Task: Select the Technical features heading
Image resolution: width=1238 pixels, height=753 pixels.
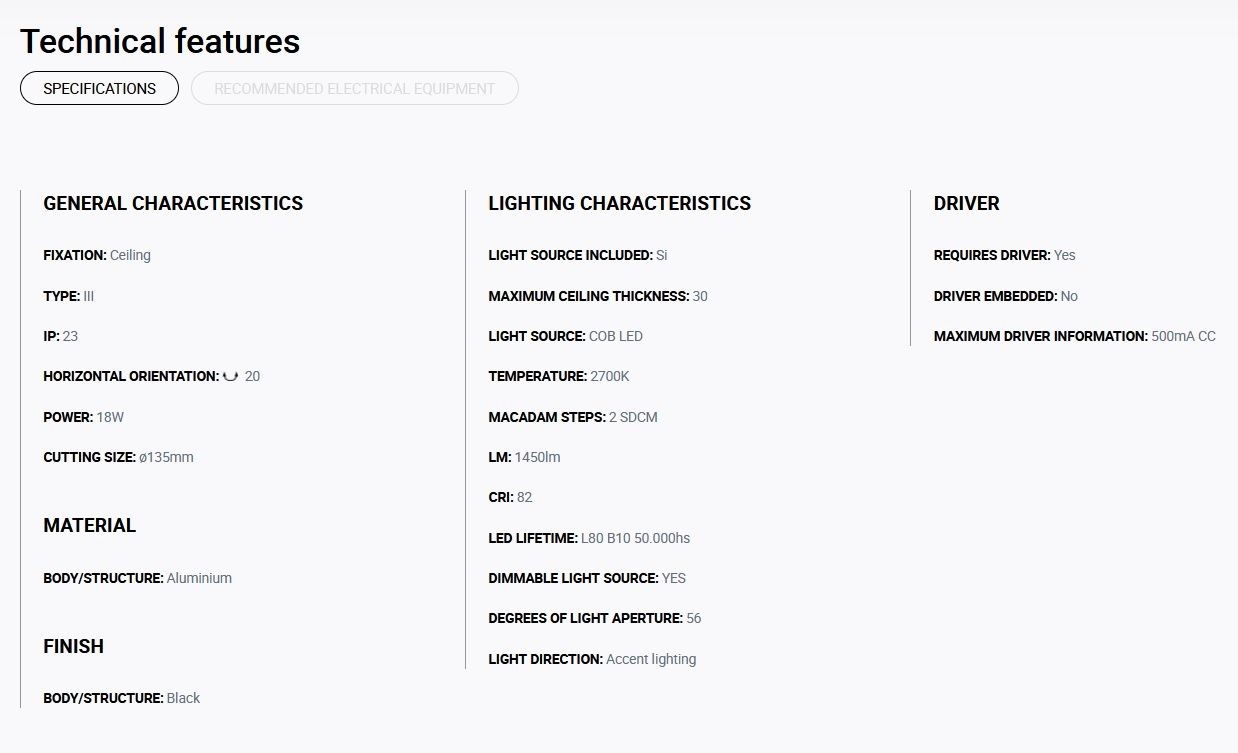Action: coord(160,41)
